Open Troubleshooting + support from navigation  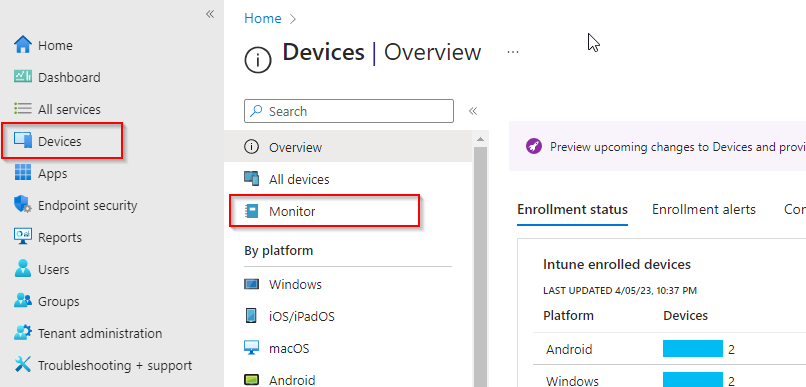tap(115, 365)
